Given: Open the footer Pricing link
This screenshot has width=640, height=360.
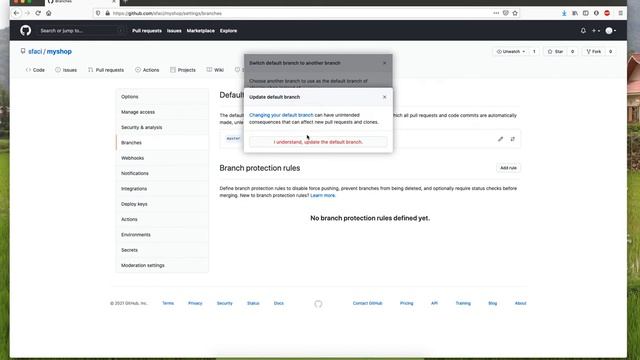Looking at the screenshot, I should (x=407, y=303).
